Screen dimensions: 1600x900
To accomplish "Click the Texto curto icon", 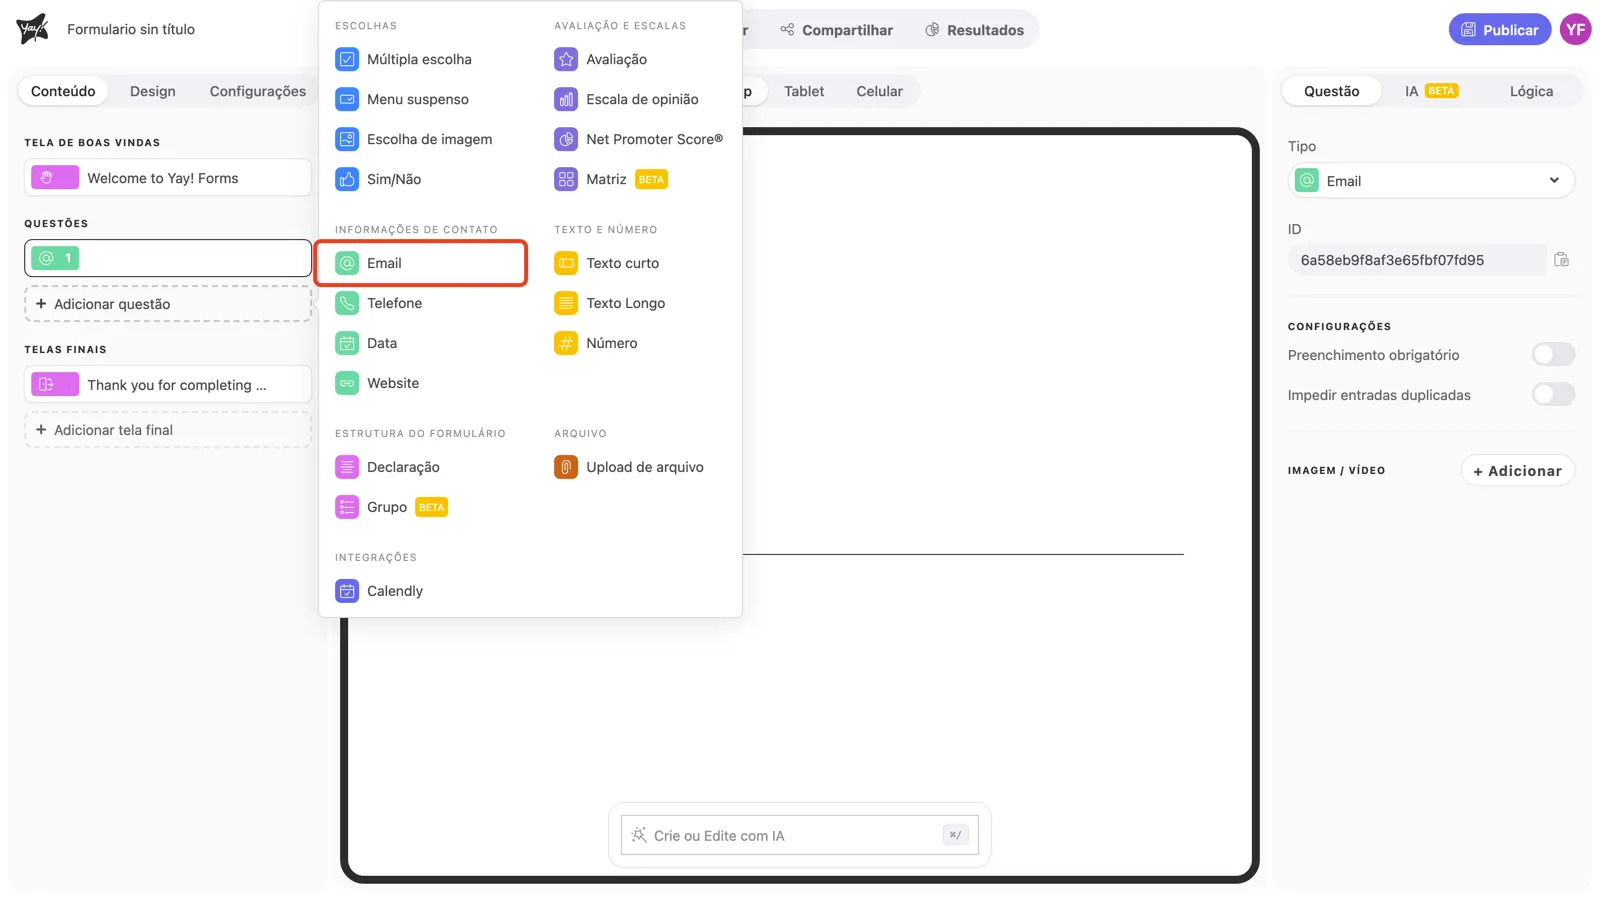I will (x=566, y=263).
